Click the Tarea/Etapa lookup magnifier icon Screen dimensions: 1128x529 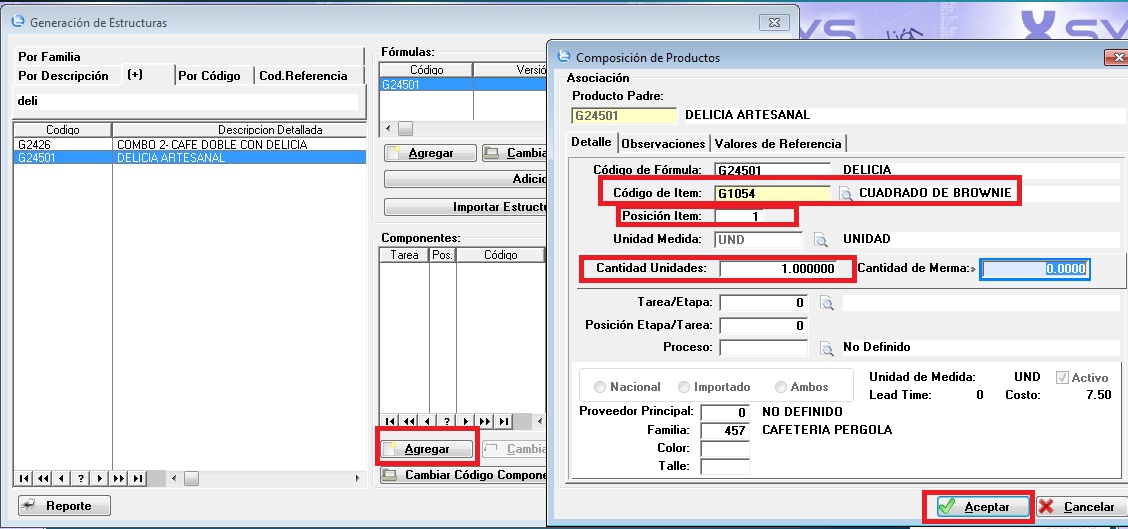click(x=826, y=303)
